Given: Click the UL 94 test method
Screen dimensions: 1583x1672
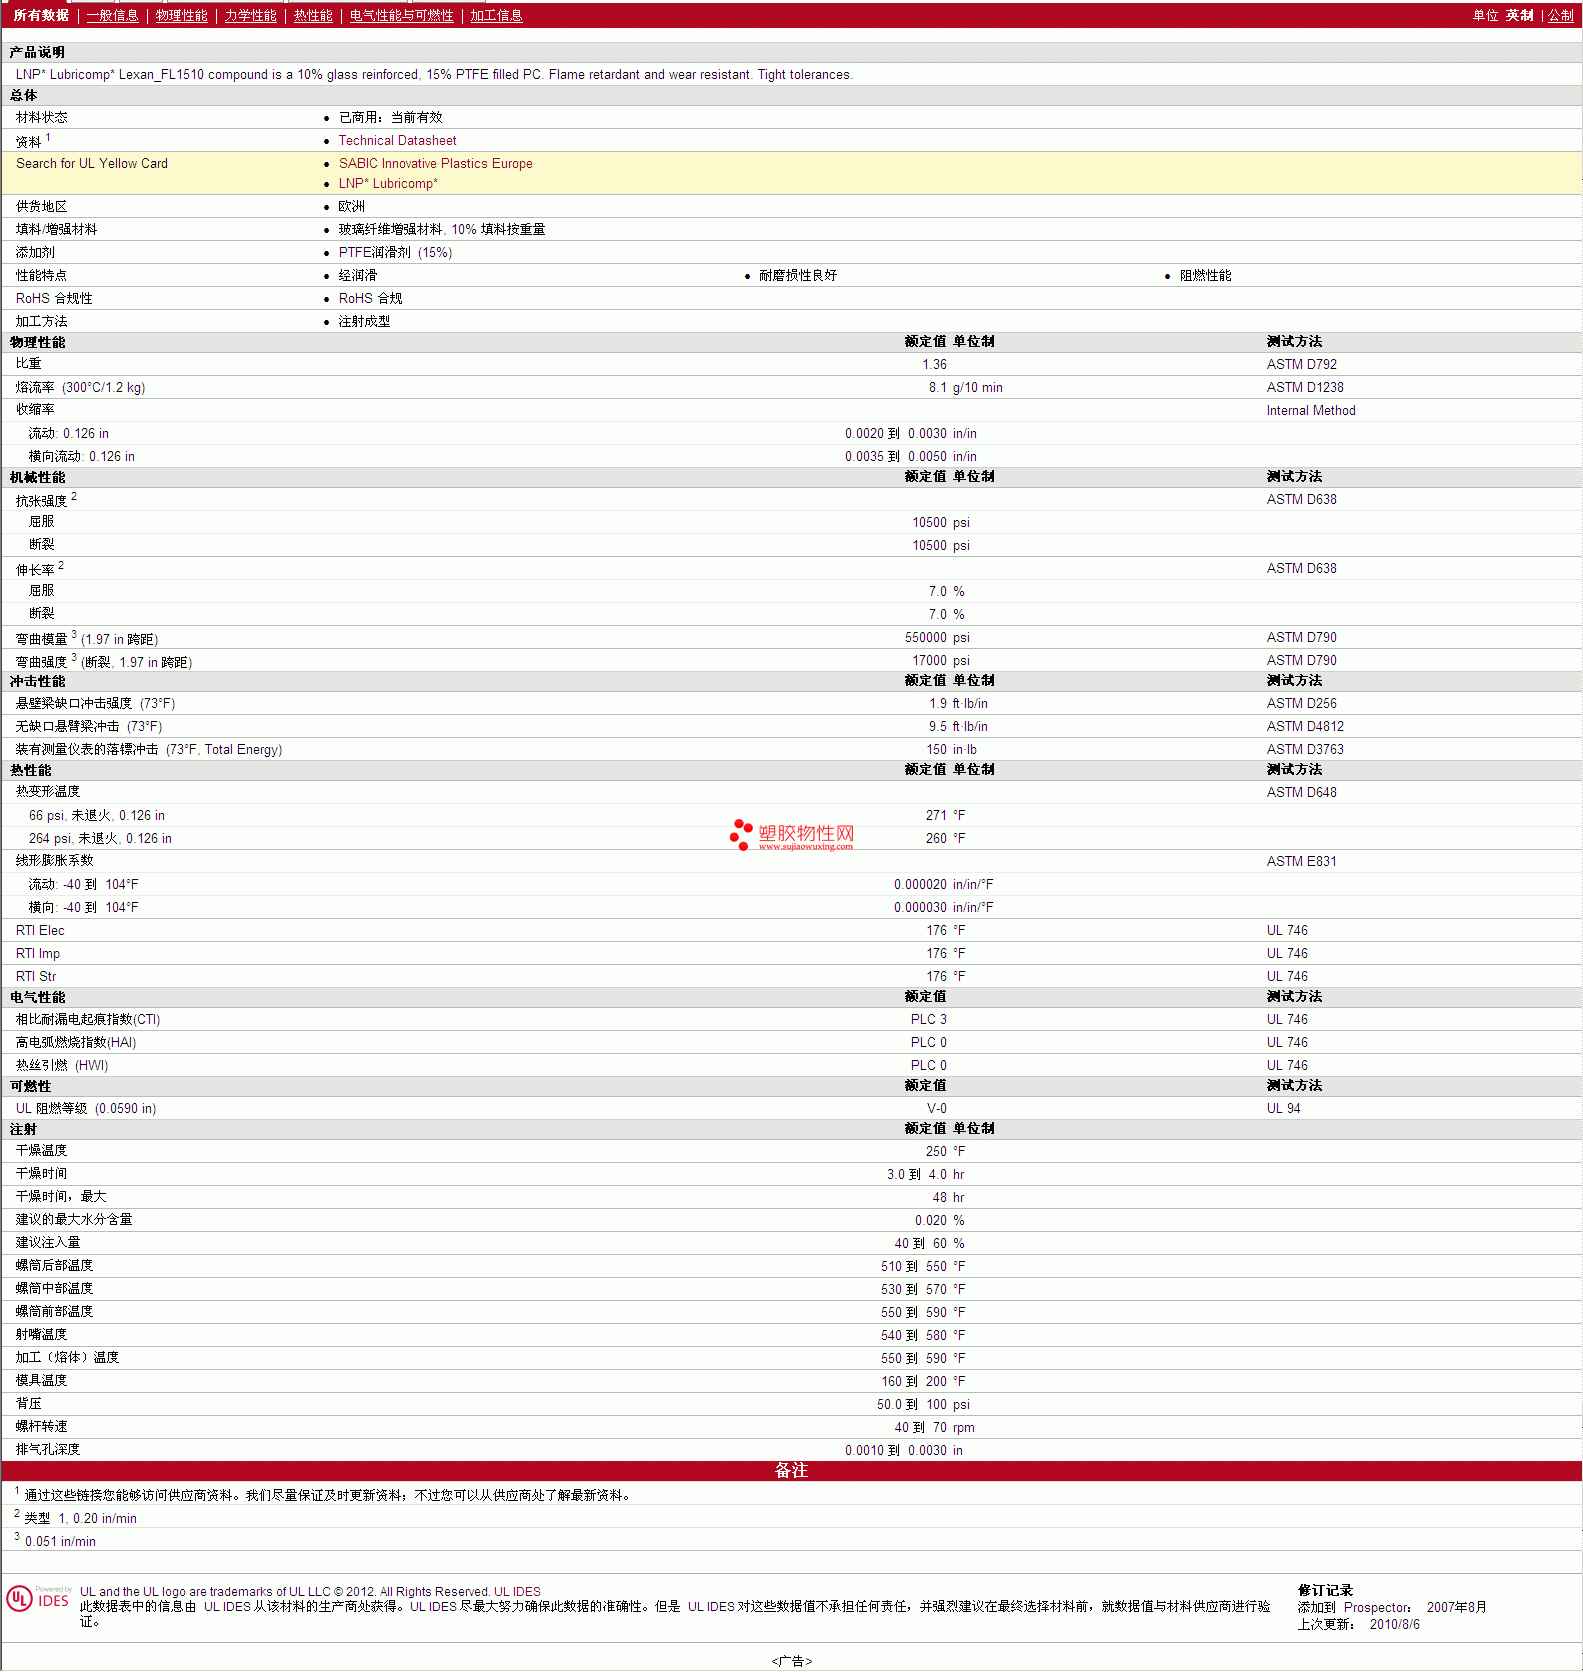Looking at the screenshot, I should point(1283,1109).
